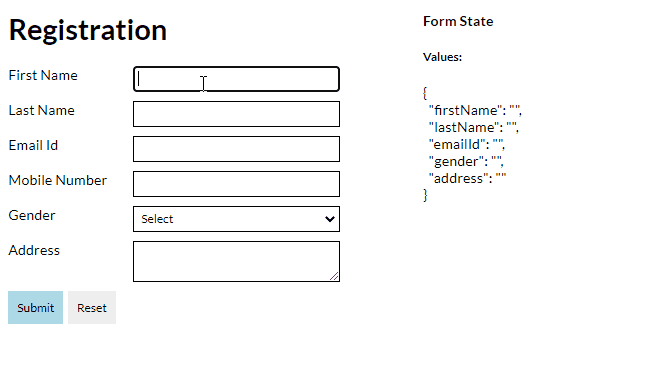Click the Gender label text

tap(32, 215)
